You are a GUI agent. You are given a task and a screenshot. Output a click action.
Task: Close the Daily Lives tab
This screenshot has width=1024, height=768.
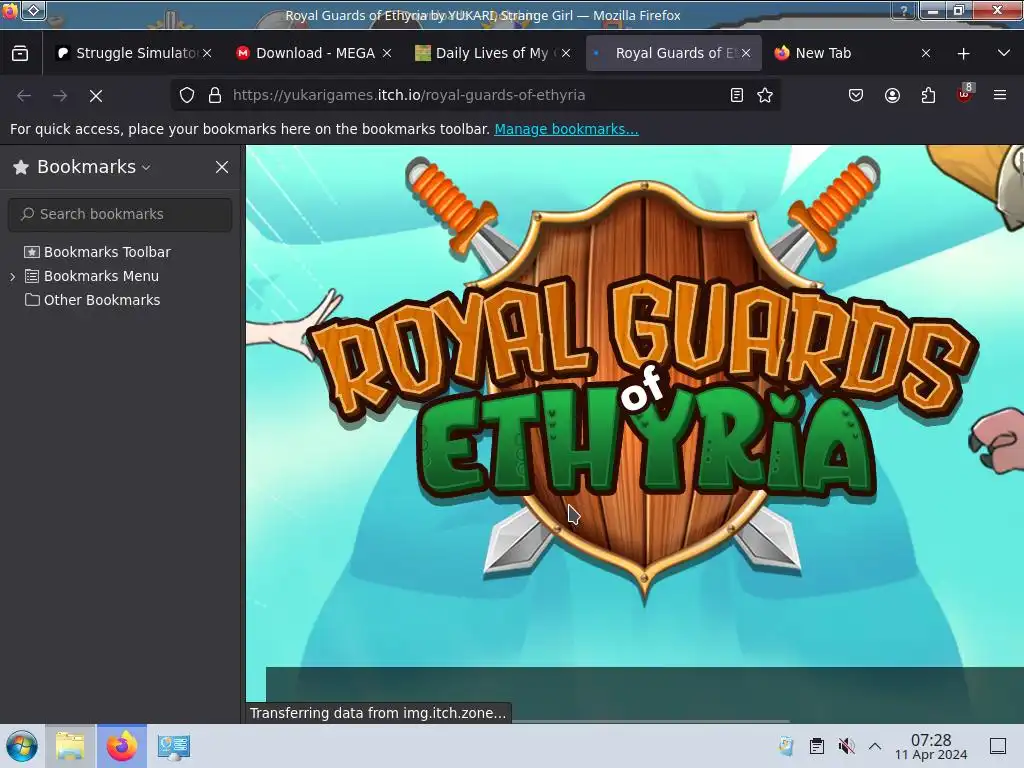point(566,54)
